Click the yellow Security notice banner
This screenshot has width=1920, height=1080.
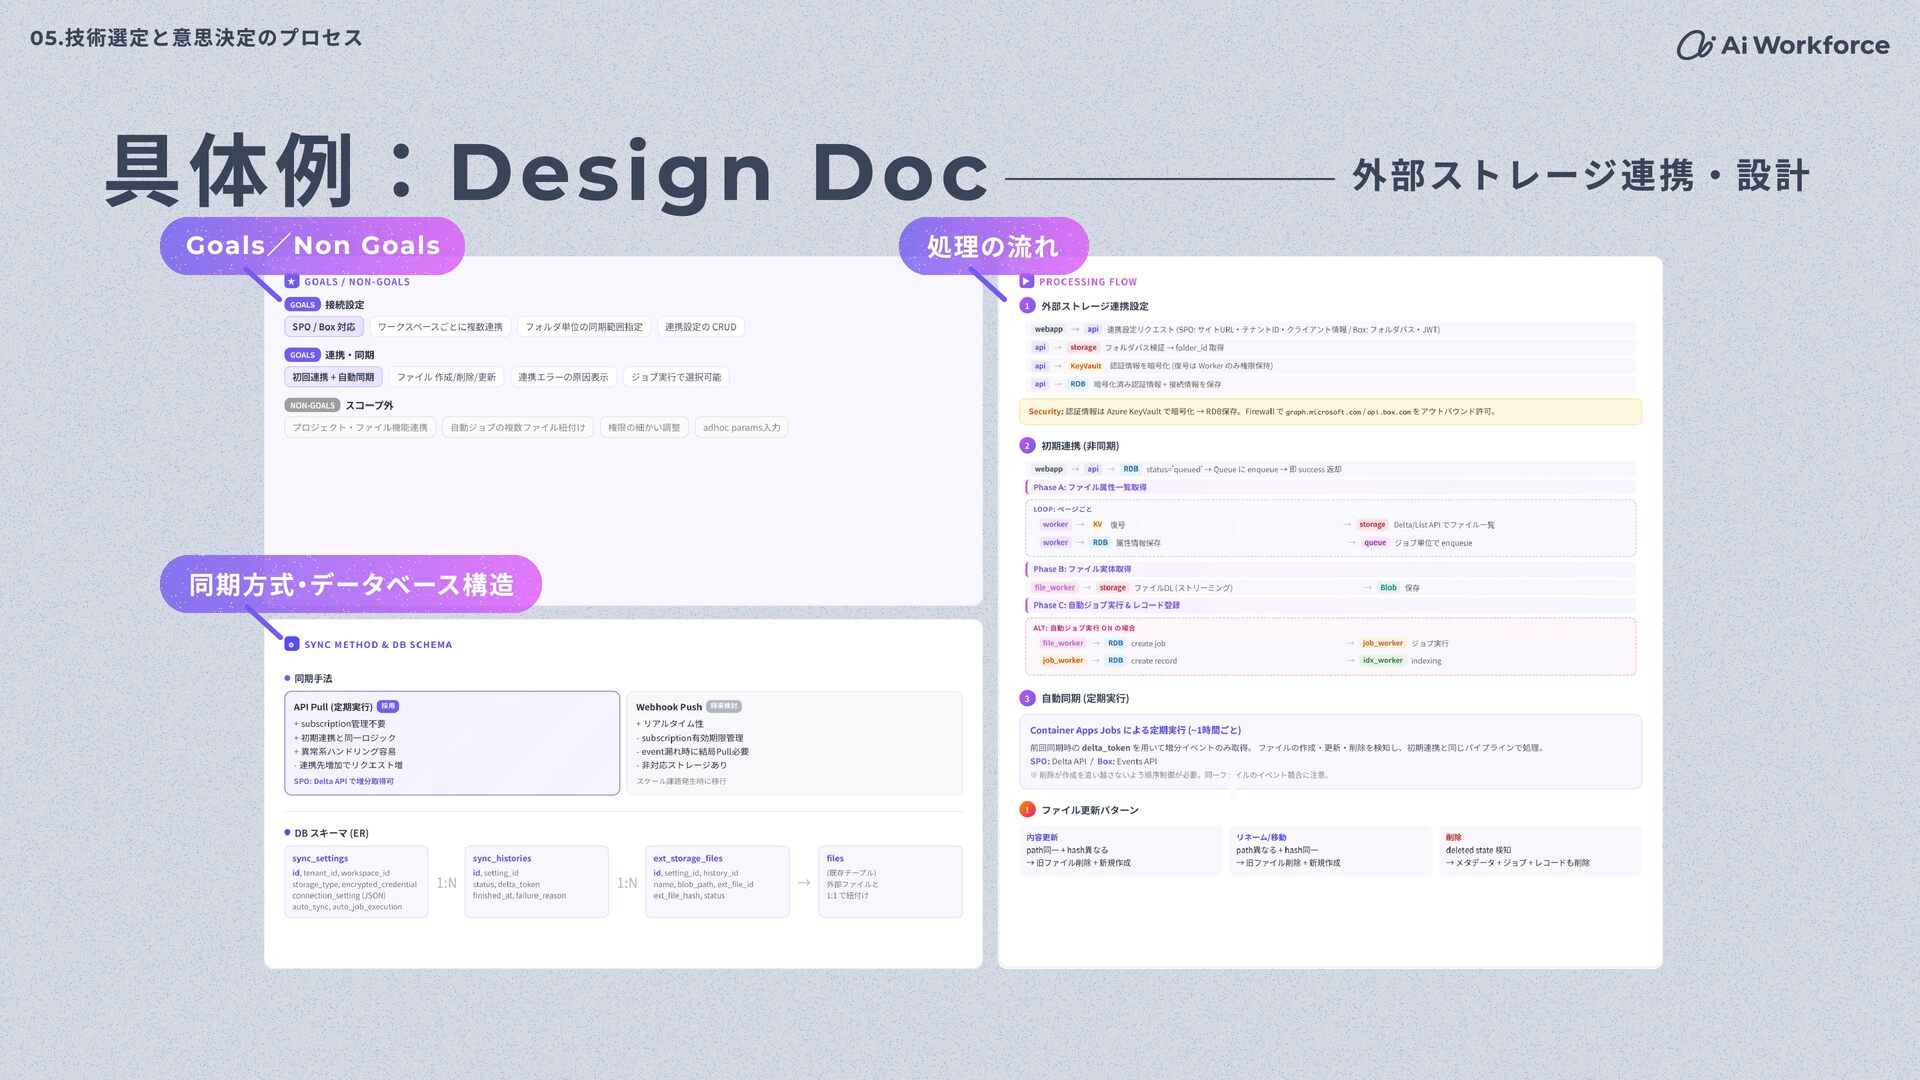[1329, 411]
